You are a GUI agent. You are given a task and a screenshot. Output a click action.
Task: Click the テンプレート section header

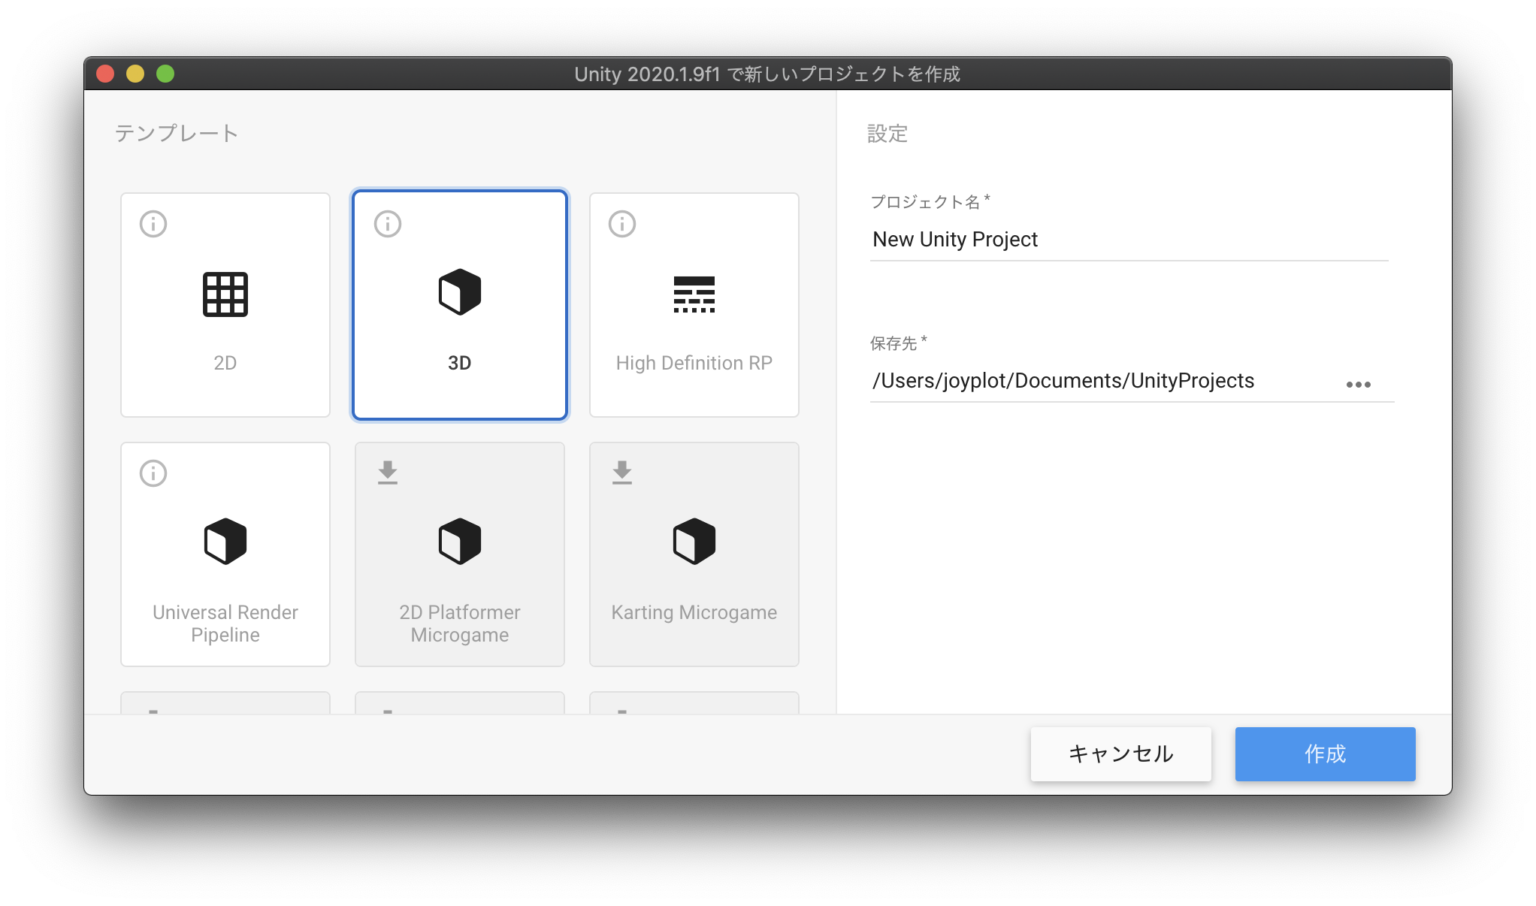click(177, 132)
